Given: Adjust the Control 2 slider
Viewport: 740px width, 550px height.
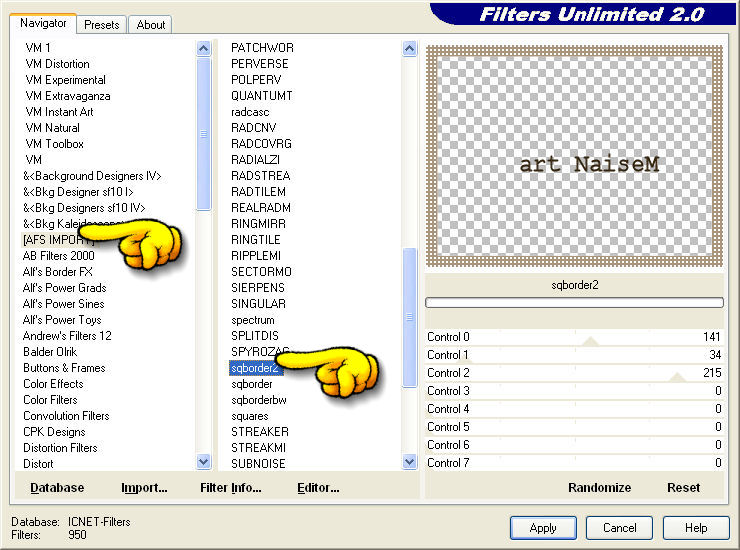Looking at the screenshot, I should pyautogui.click(x=574, y=373).
